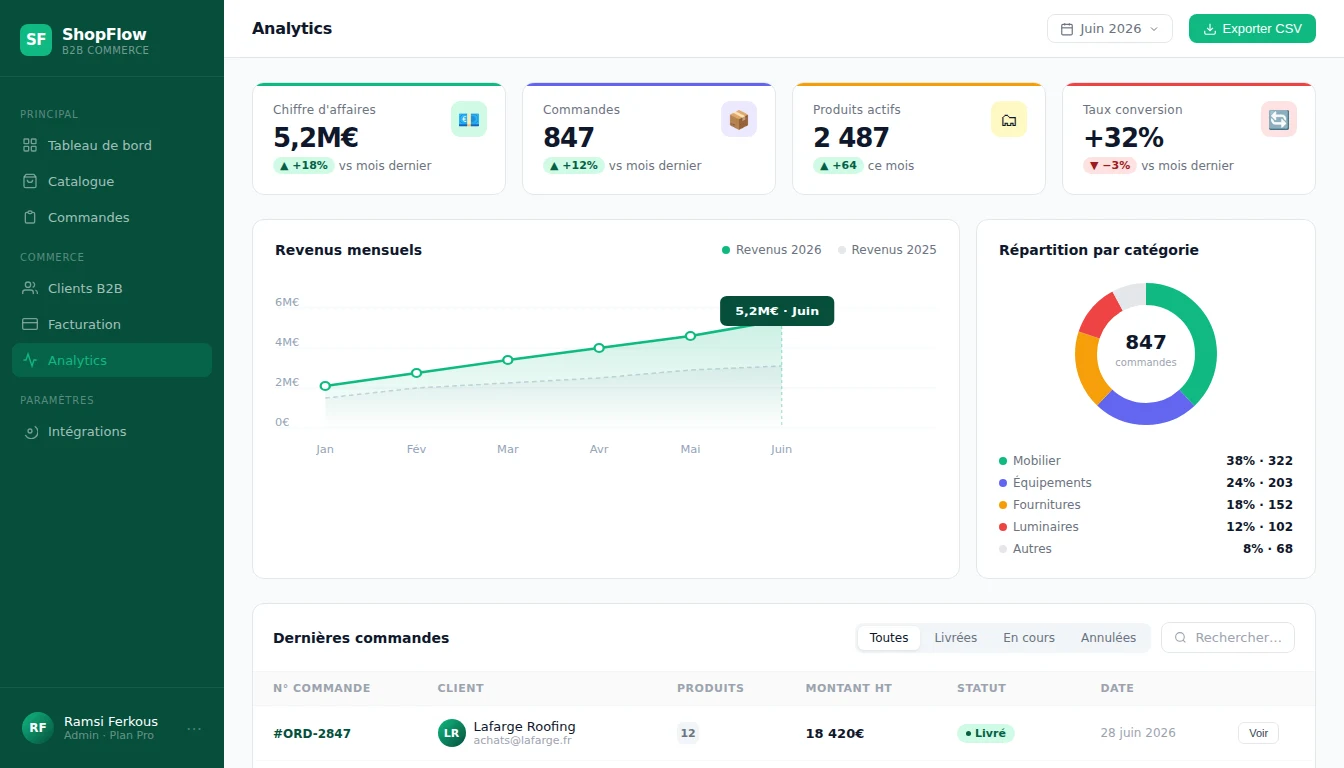Go to Tableau de bord
This screenshot has height=768, width=1344.
click(x=112, y=145)
